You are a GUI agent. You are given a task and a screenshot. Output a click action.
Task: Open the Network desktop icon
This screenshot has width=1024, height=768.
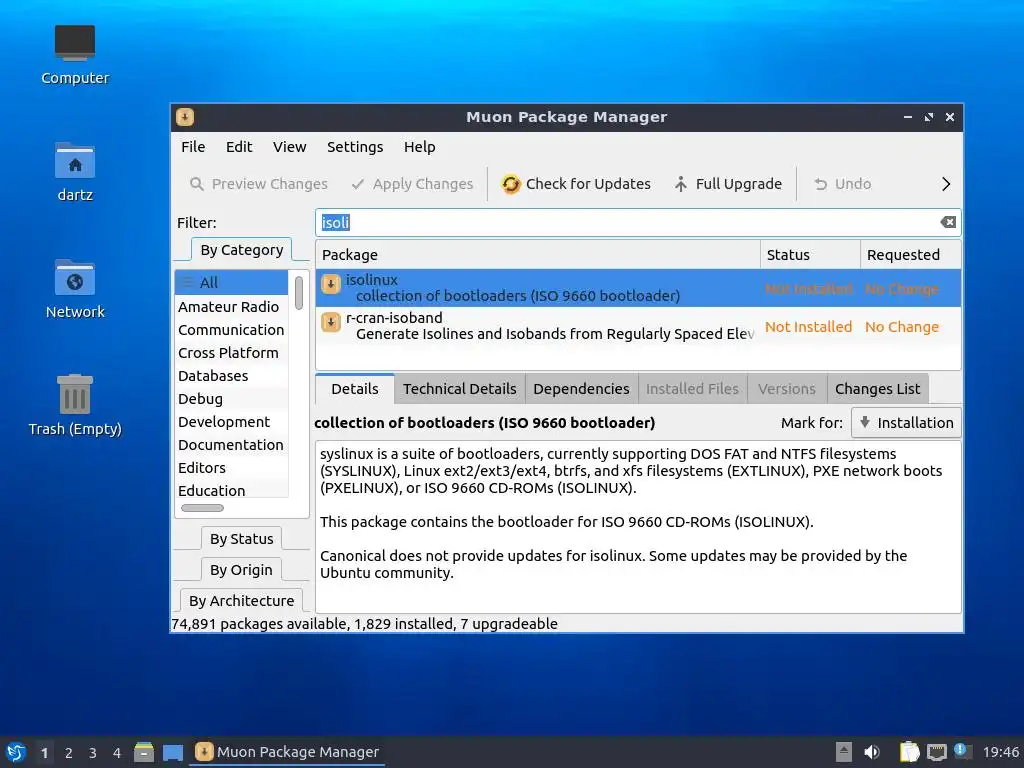75,289
